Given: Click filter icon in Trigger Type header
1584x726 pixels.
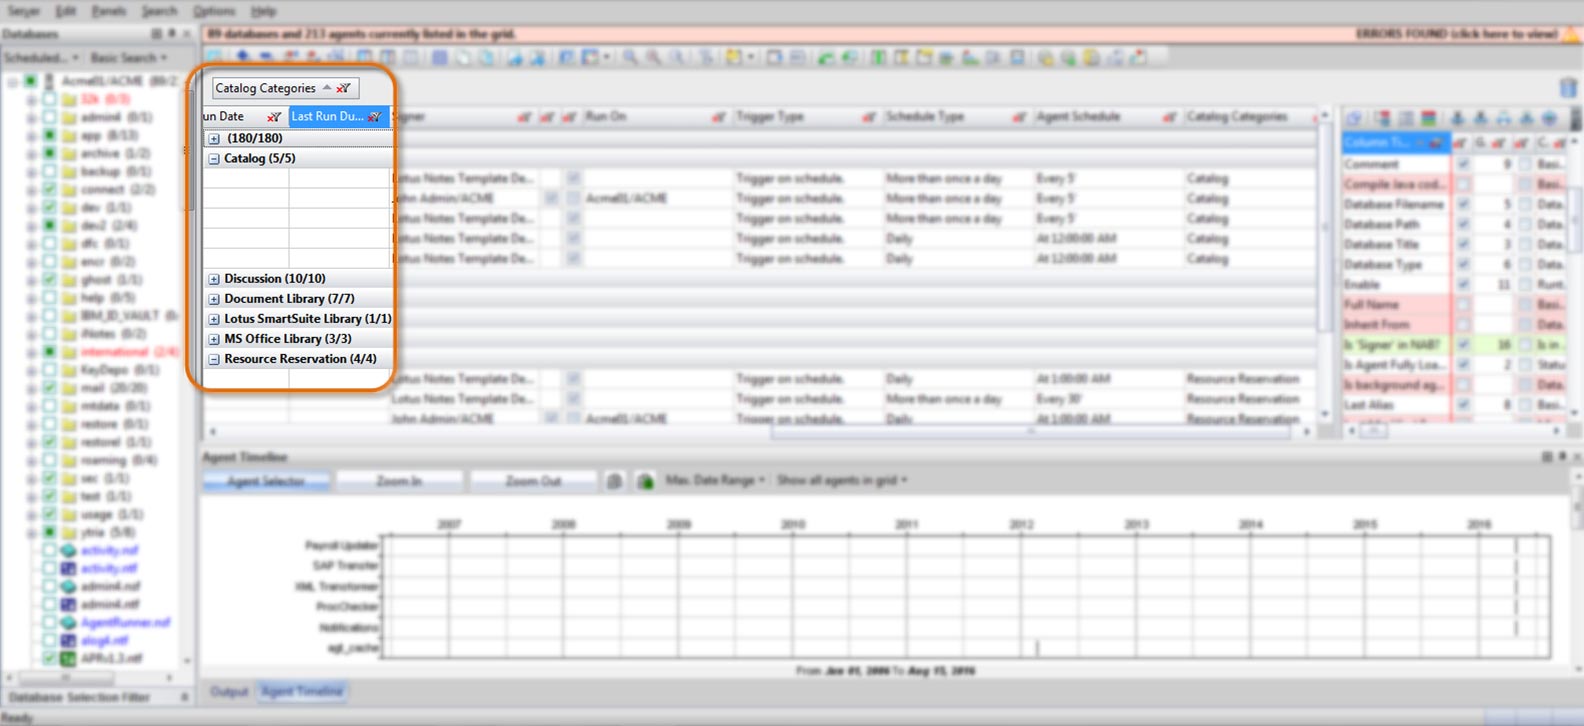Looking at the screenshot, I should (x=868, y=117).
